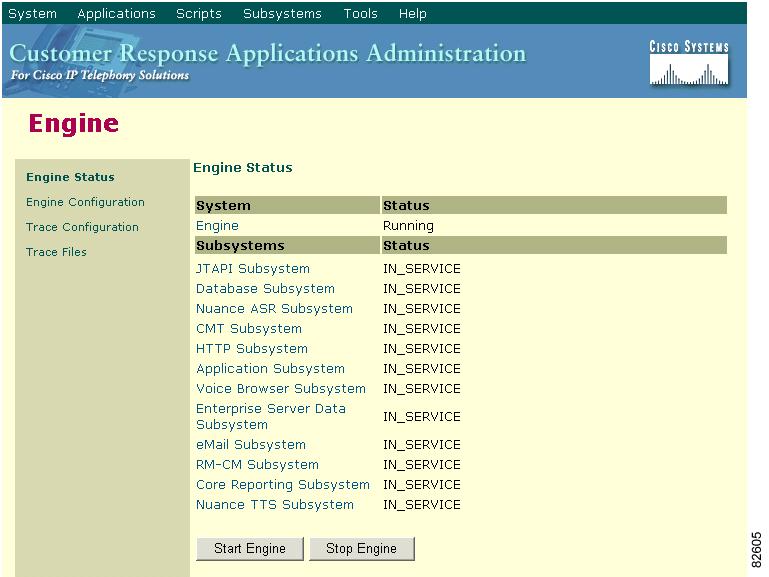Open the Subsystems menu
Image resolution: width=769 pixels, height=577 pixels.
pos(282,14)
